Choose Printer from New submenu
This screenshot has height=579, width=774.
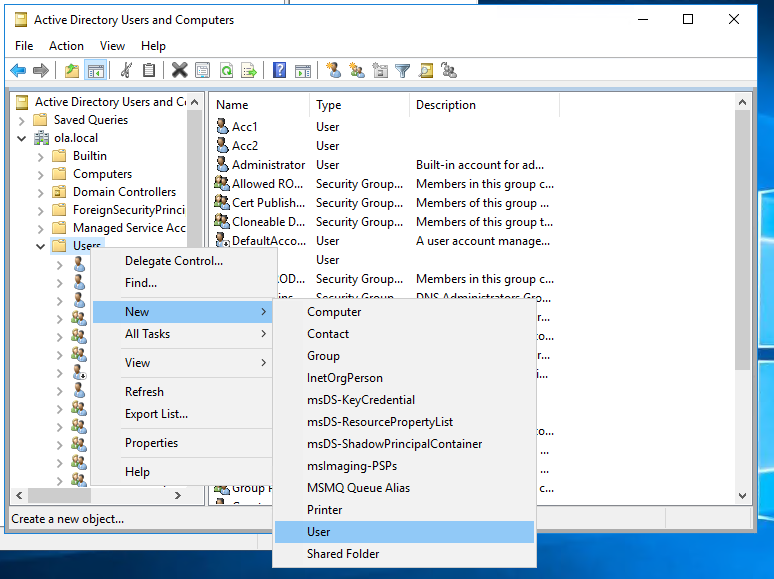click(404, 510)
